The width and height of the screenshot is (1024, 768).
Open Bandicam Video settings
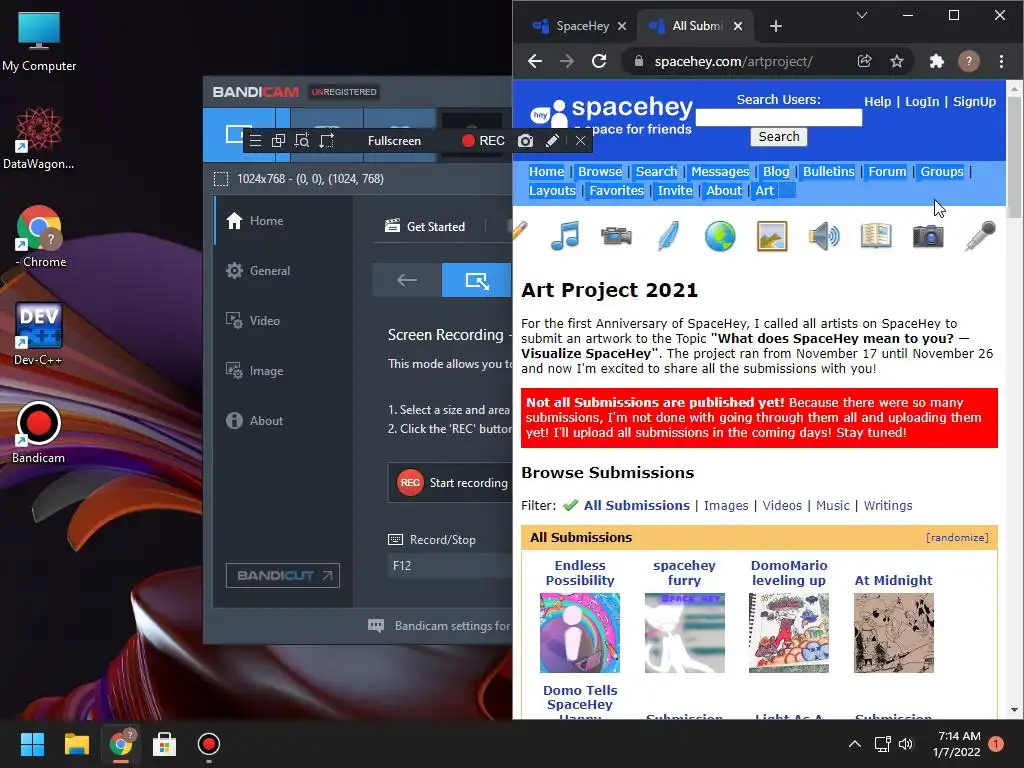(x=253, y=321)
